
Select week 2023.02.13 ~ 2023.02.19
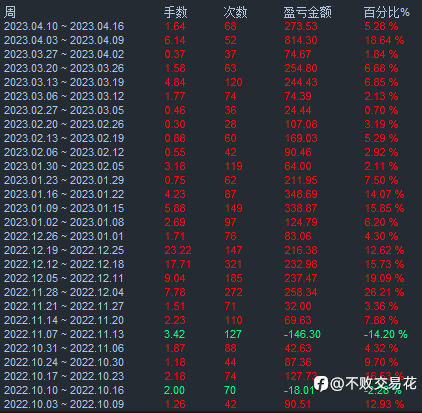point(64,138)
